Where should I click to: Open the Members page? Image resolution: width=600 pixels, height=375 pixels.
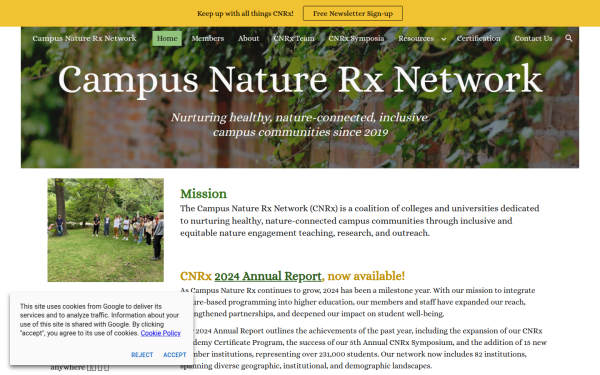(x=208, y=38)
